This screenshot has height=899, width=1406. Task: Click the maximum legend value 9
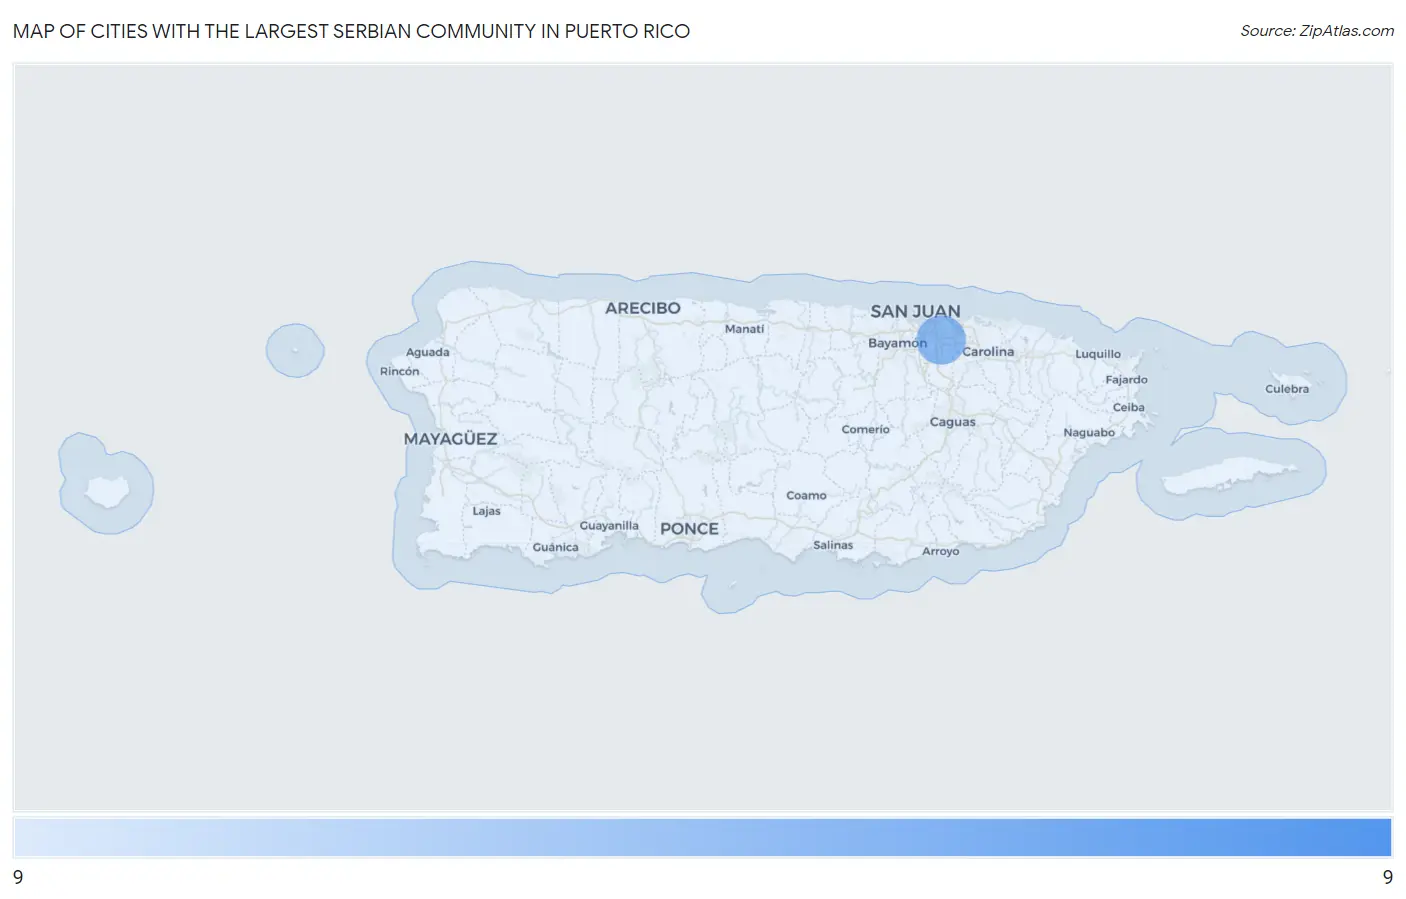tap(1387, 877)
